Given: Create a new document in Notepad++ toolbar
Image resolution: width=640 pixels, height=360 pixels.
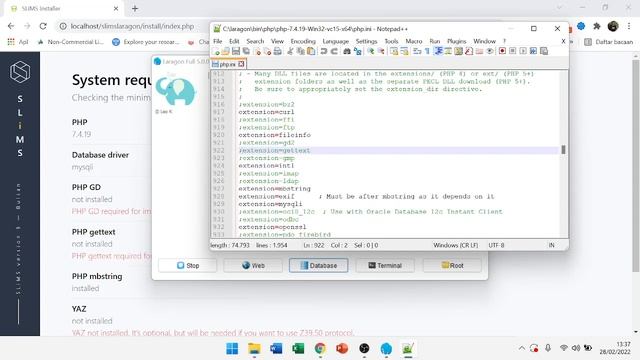Looking at the screenshot, I should 215,51.
